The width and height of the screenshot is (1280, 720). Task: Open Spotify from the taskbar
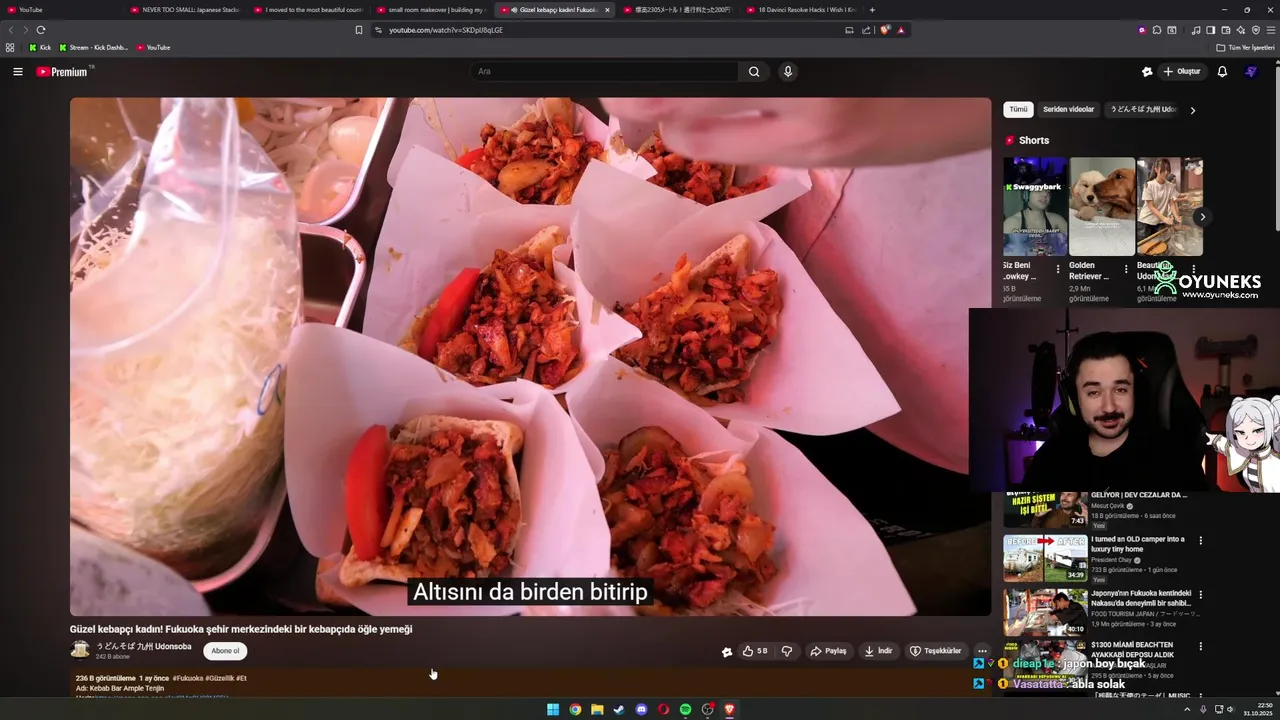[x=685, y=709]
